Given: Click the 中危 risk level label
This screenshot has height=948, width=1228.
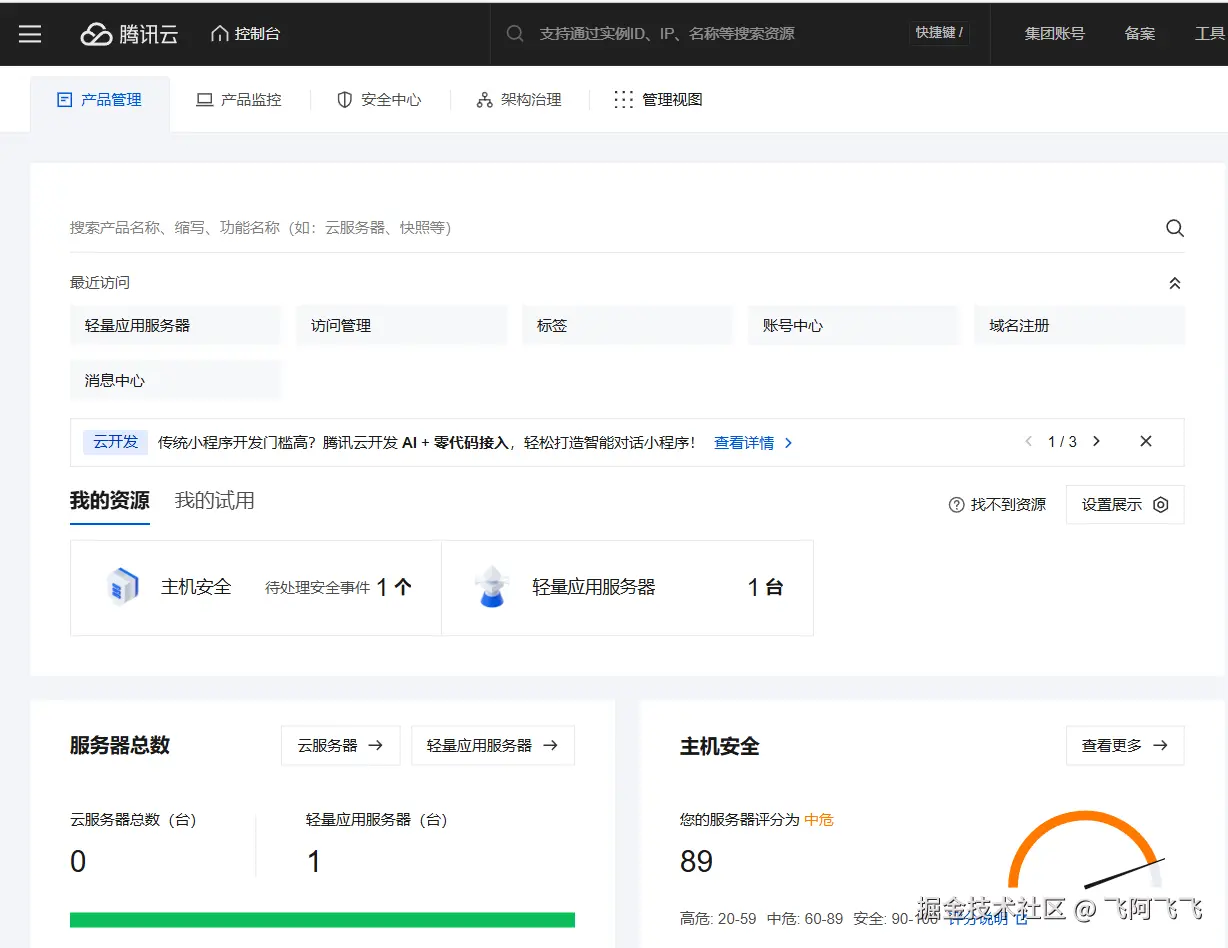Looking at the screenshot, I should 819,820.
